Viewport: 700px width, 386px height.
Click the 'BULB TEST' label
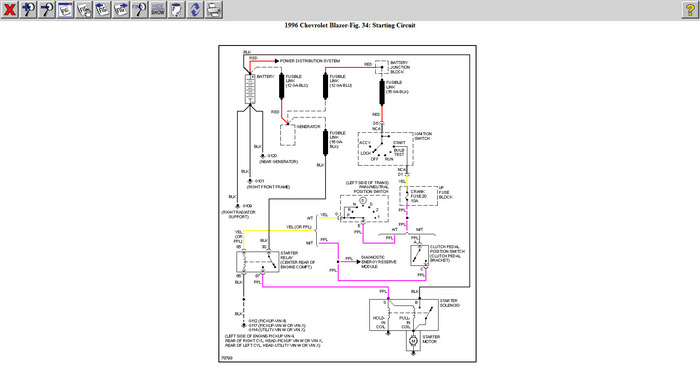click(399, 153)
